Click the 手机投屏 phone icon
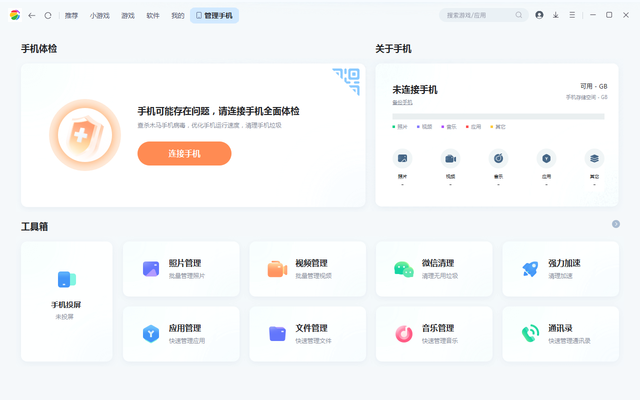 (67, 280)
